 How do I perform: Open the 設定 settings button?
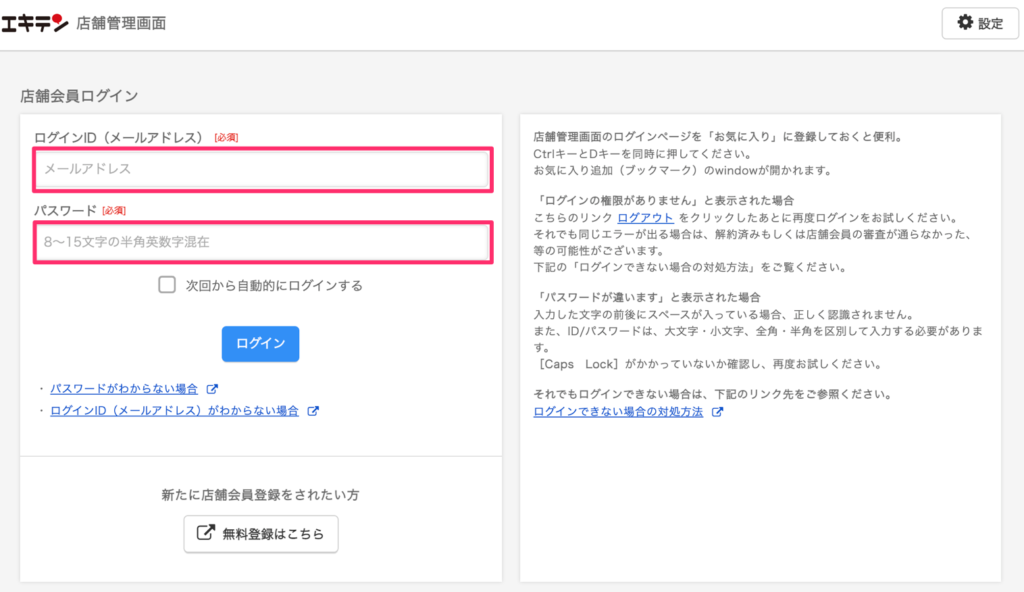tap(979, 23)
